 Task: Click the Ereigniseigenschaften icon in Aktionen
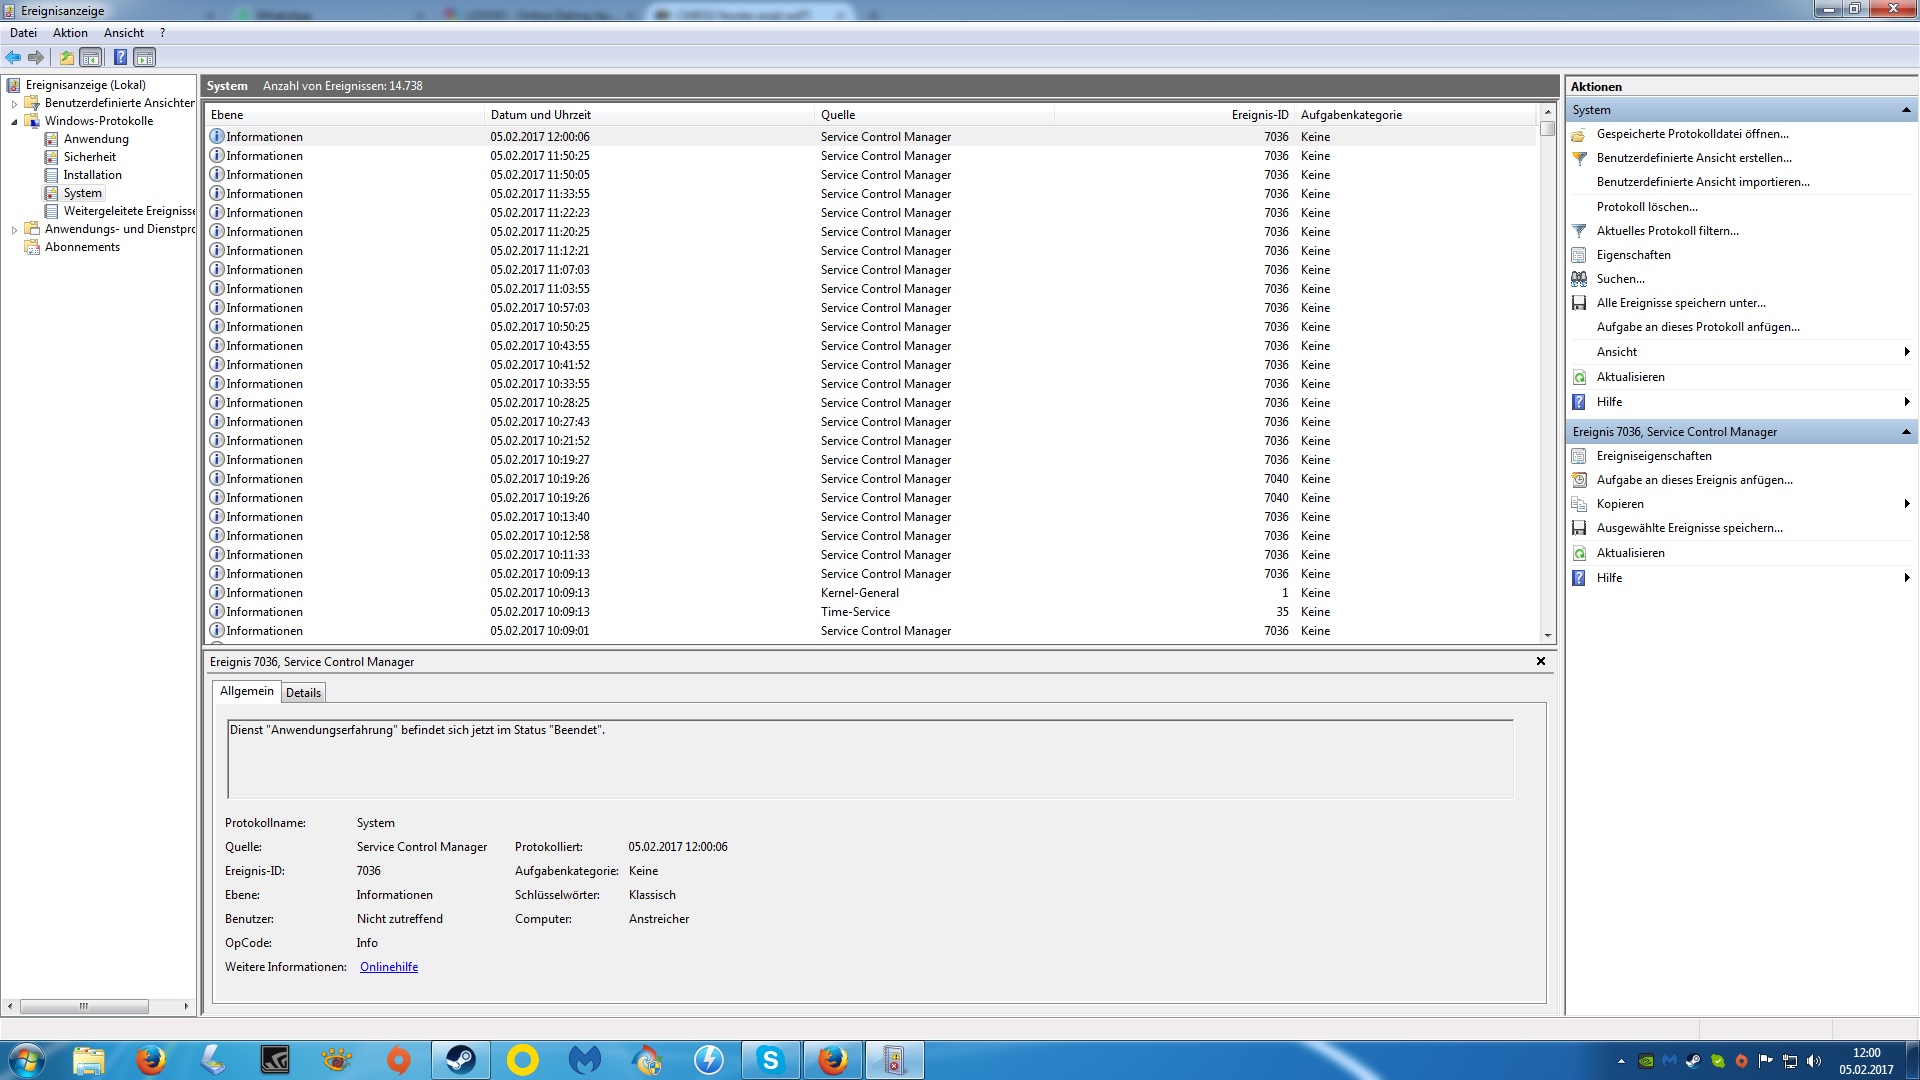coord(1579,456)
